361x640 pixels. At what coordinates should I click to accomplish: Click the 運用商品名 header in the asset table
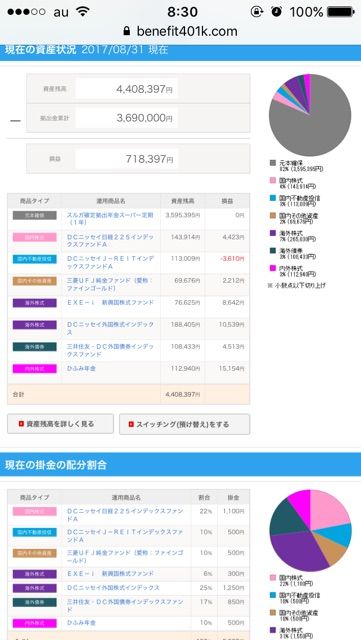coord(110,201)
